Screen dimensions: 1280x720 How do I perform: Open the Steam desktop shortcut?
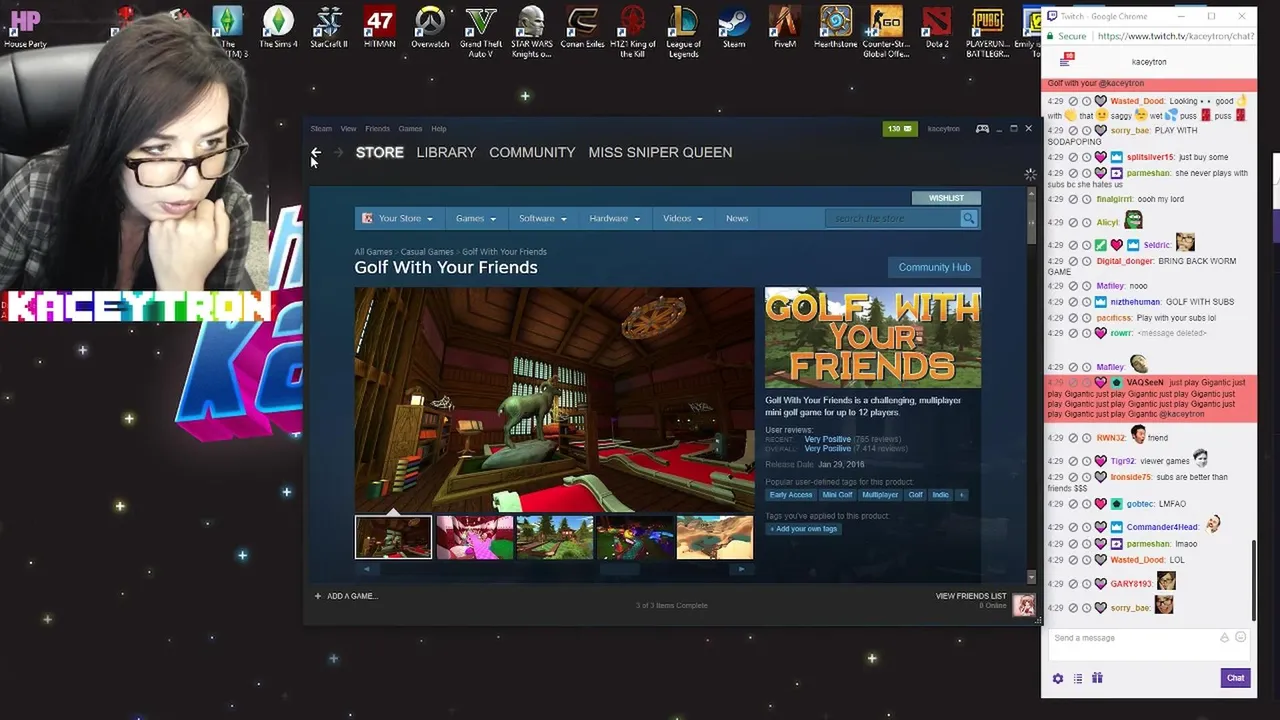[734, 28]
